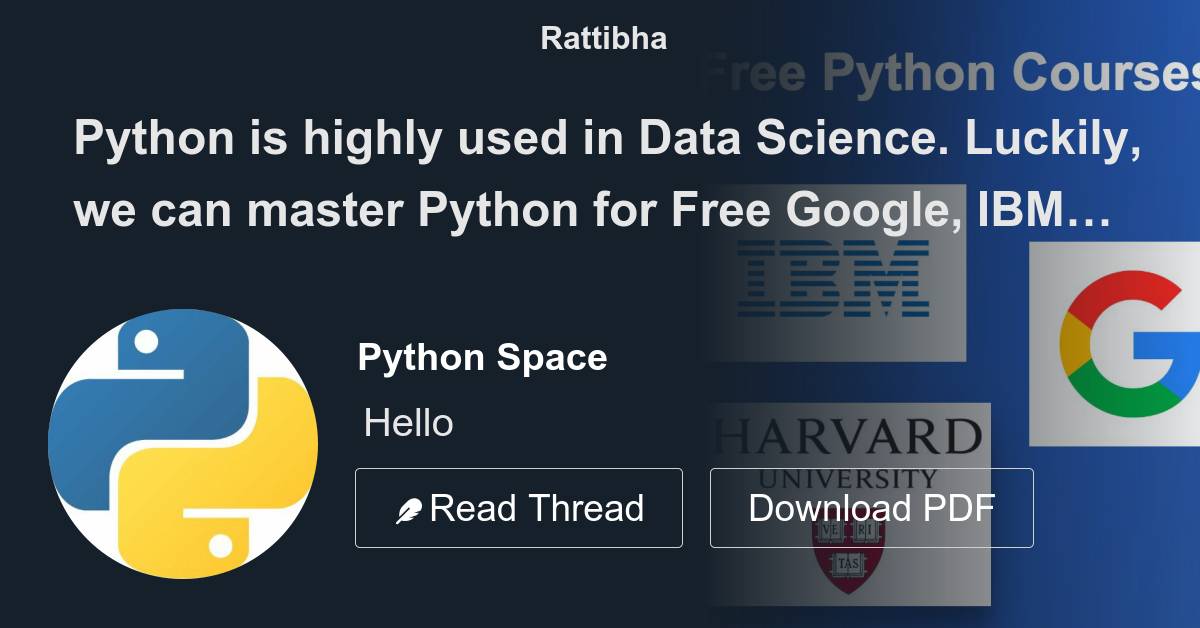Open the Python logo profile avatar
This screenshot has height=628, width=1200.
tap(183, 444)
